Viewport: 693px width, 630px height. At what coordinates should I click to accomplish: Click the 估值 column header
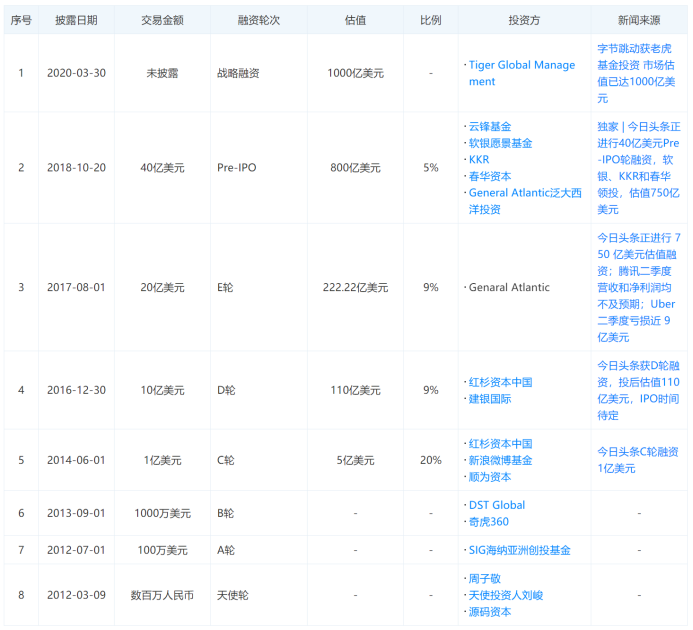tap(355, 20)
